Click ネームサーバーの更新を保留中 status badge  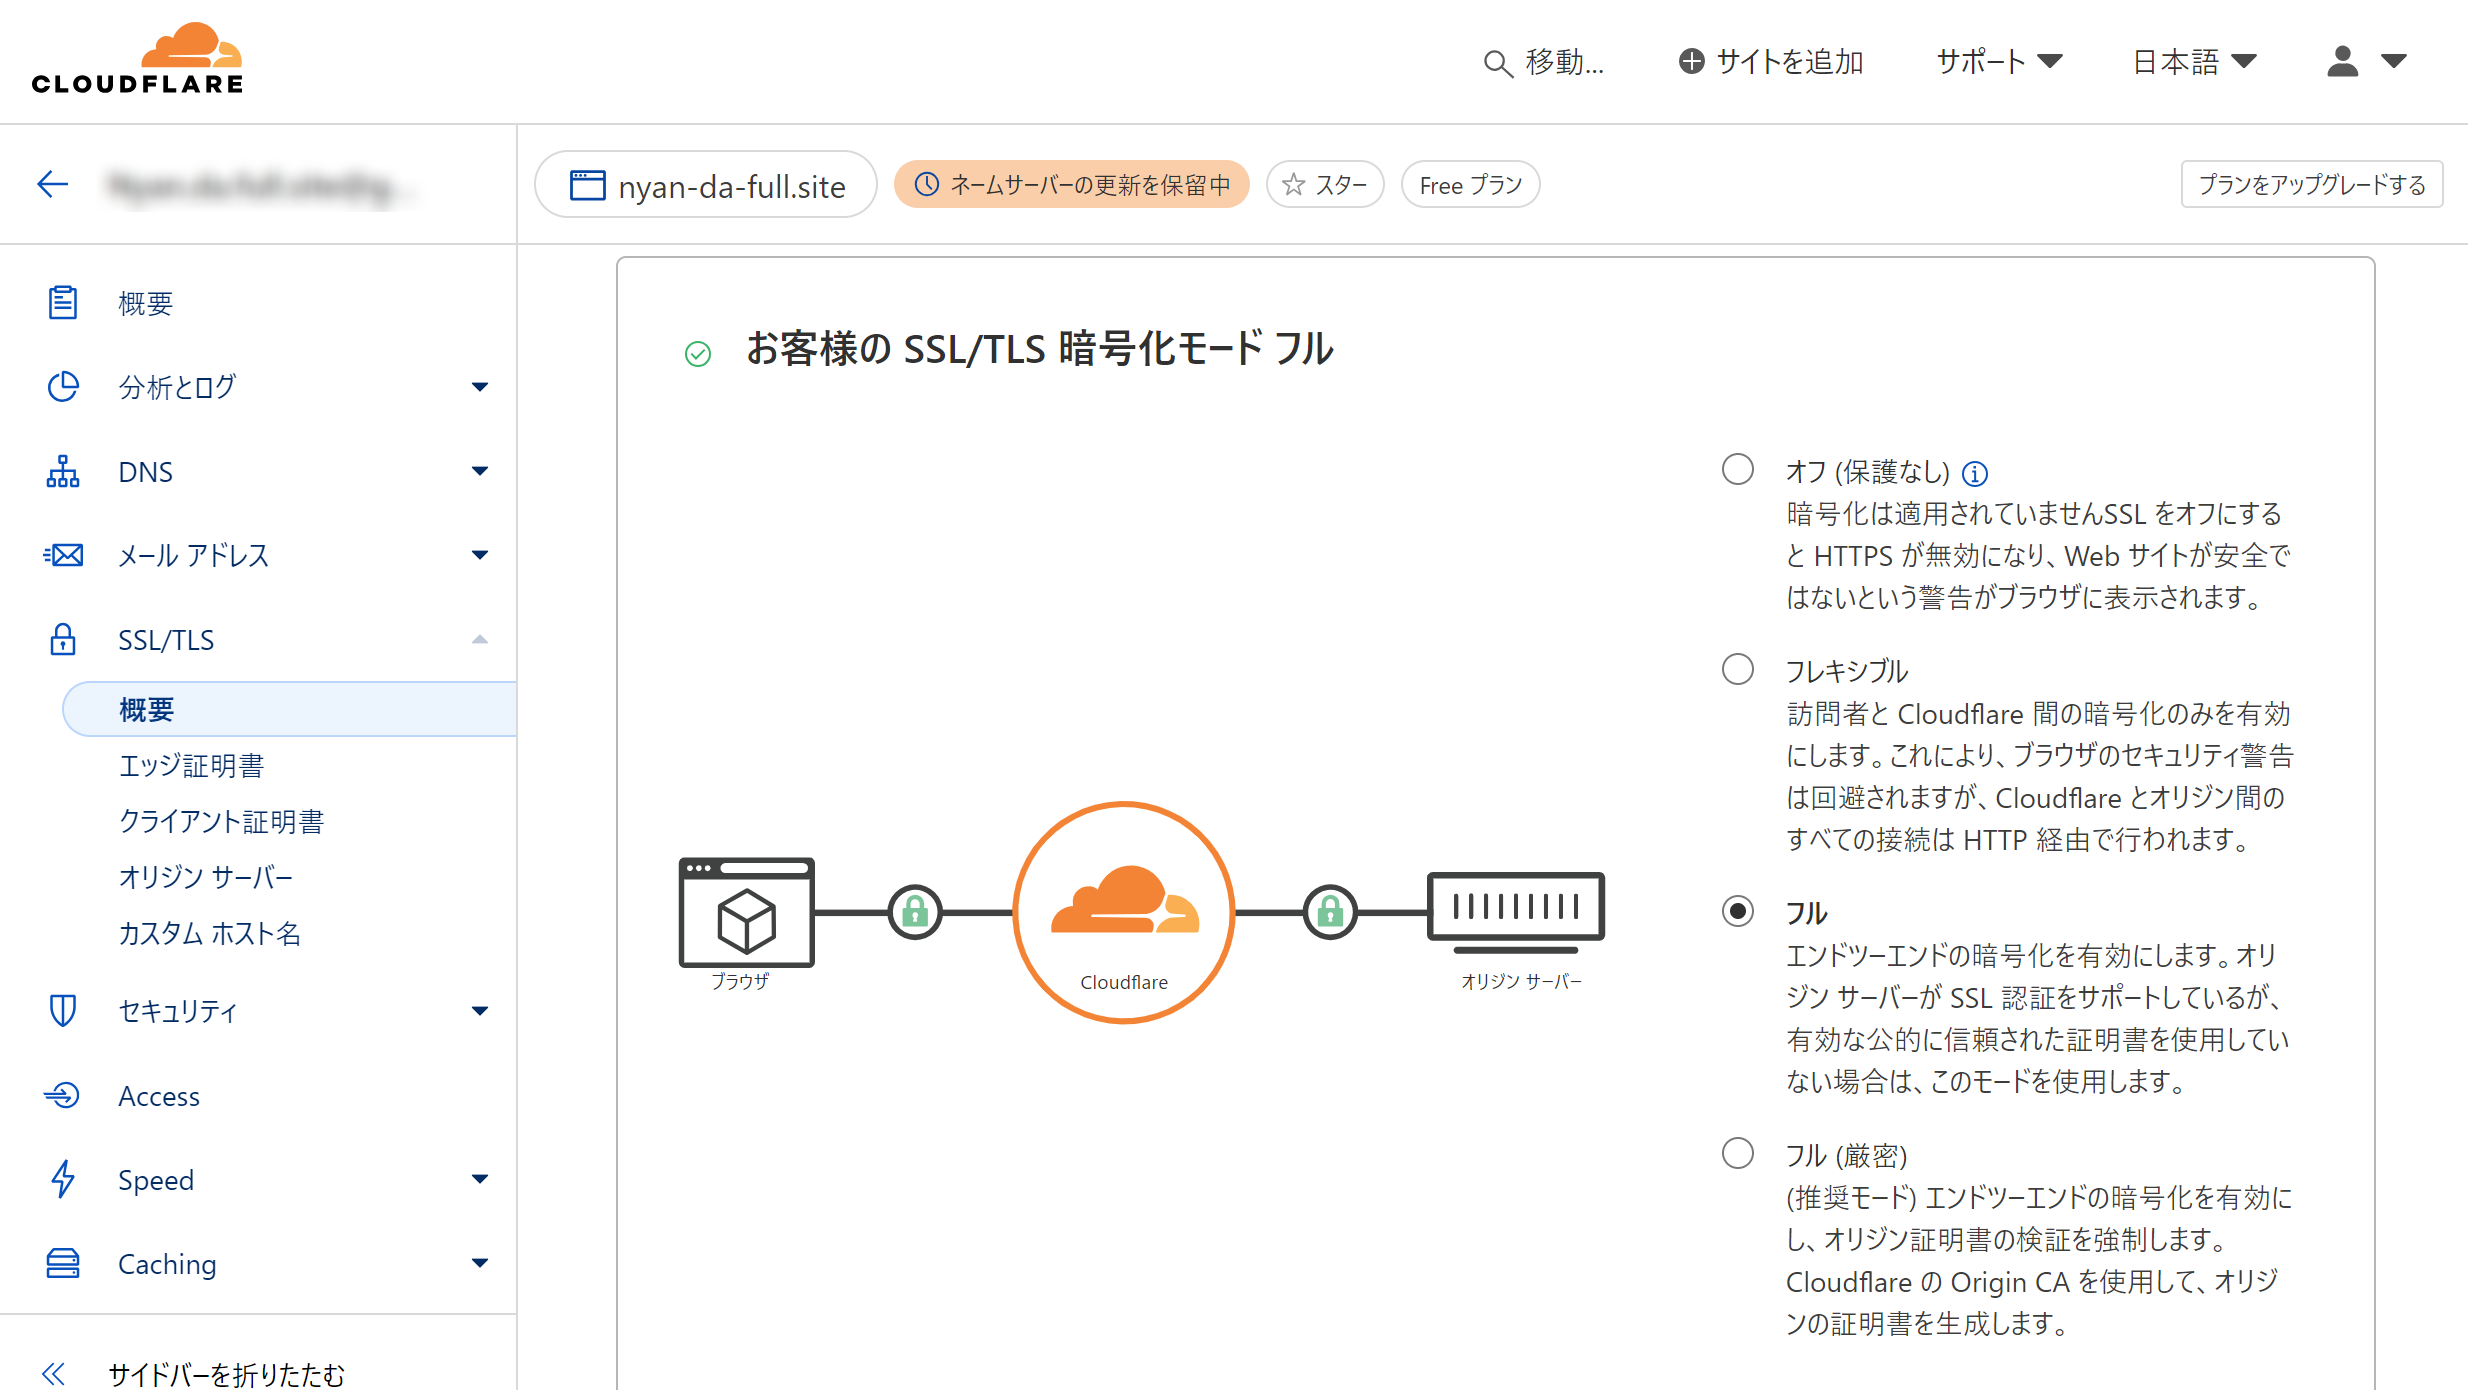pyautogui.click(x=1071, y=184)
